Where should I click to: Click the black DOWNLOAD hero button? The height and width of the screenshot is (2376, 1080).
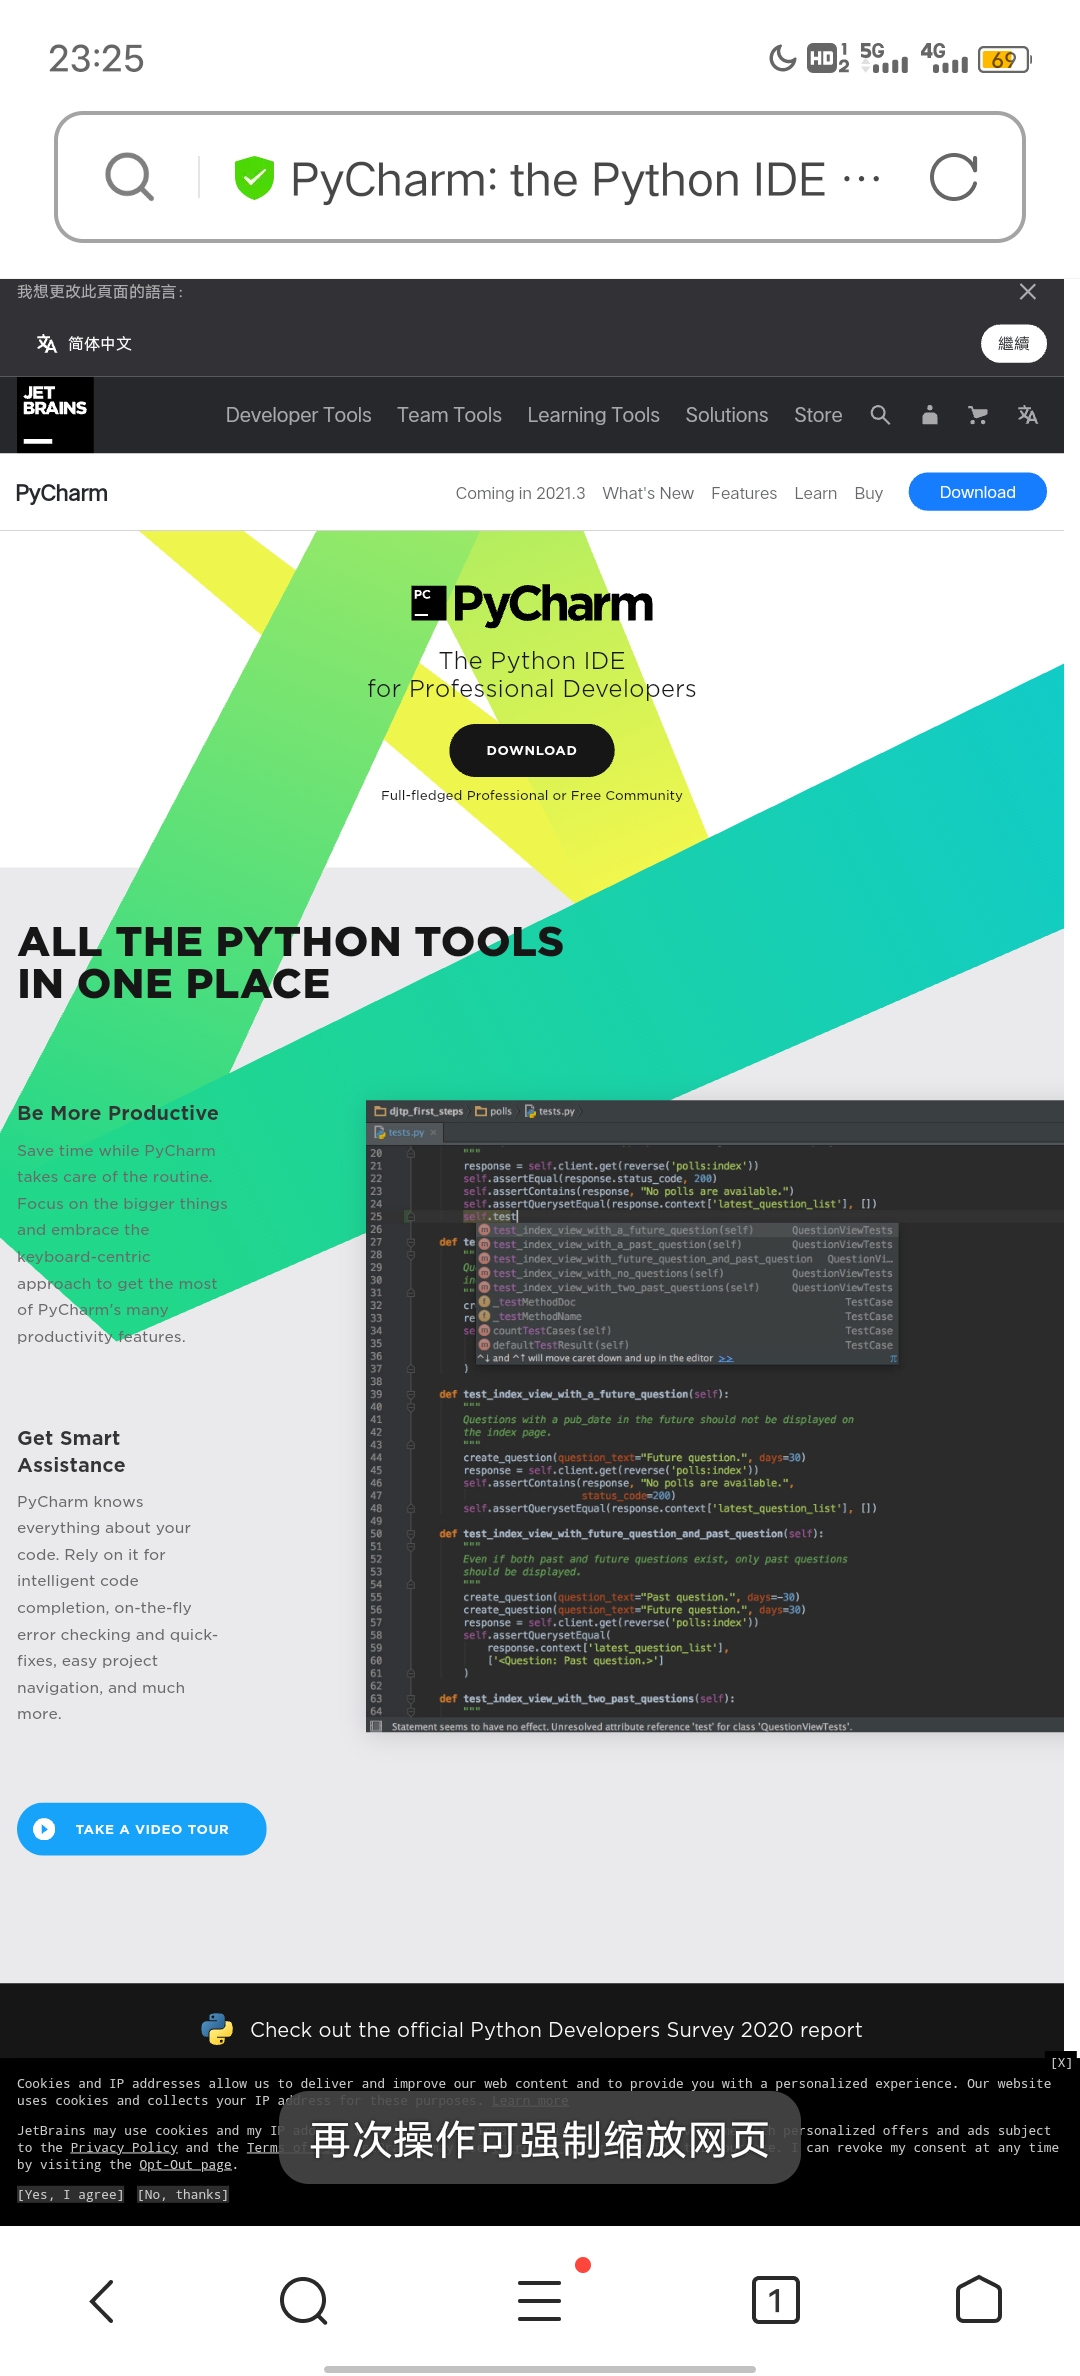pos(532,750)
